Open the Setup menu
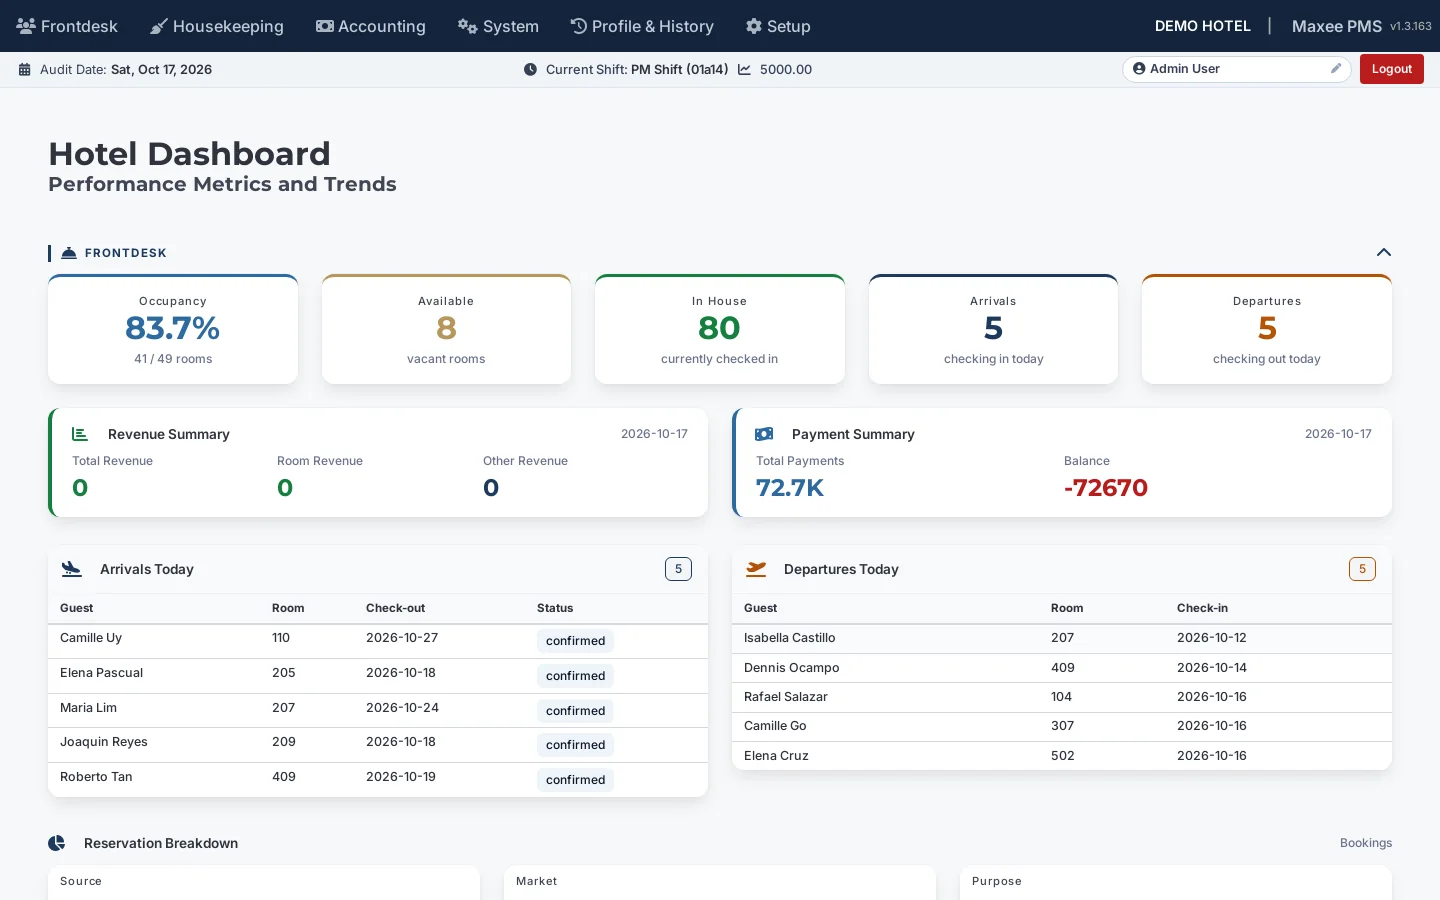The image size is (1440, 900). click(778, 26)
